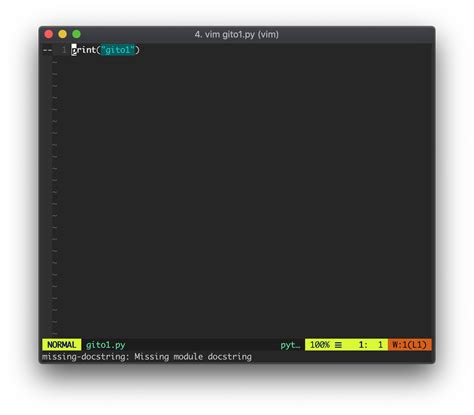
Task: Click the highlighted "gito1" string
Action: coord(118,50)
